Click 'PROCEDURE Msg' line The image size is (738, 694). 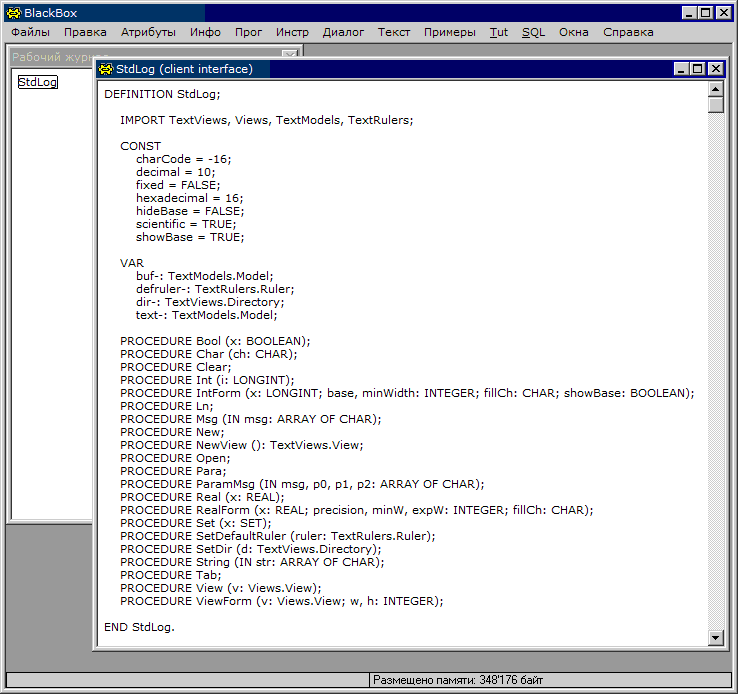tap(250, 419)
